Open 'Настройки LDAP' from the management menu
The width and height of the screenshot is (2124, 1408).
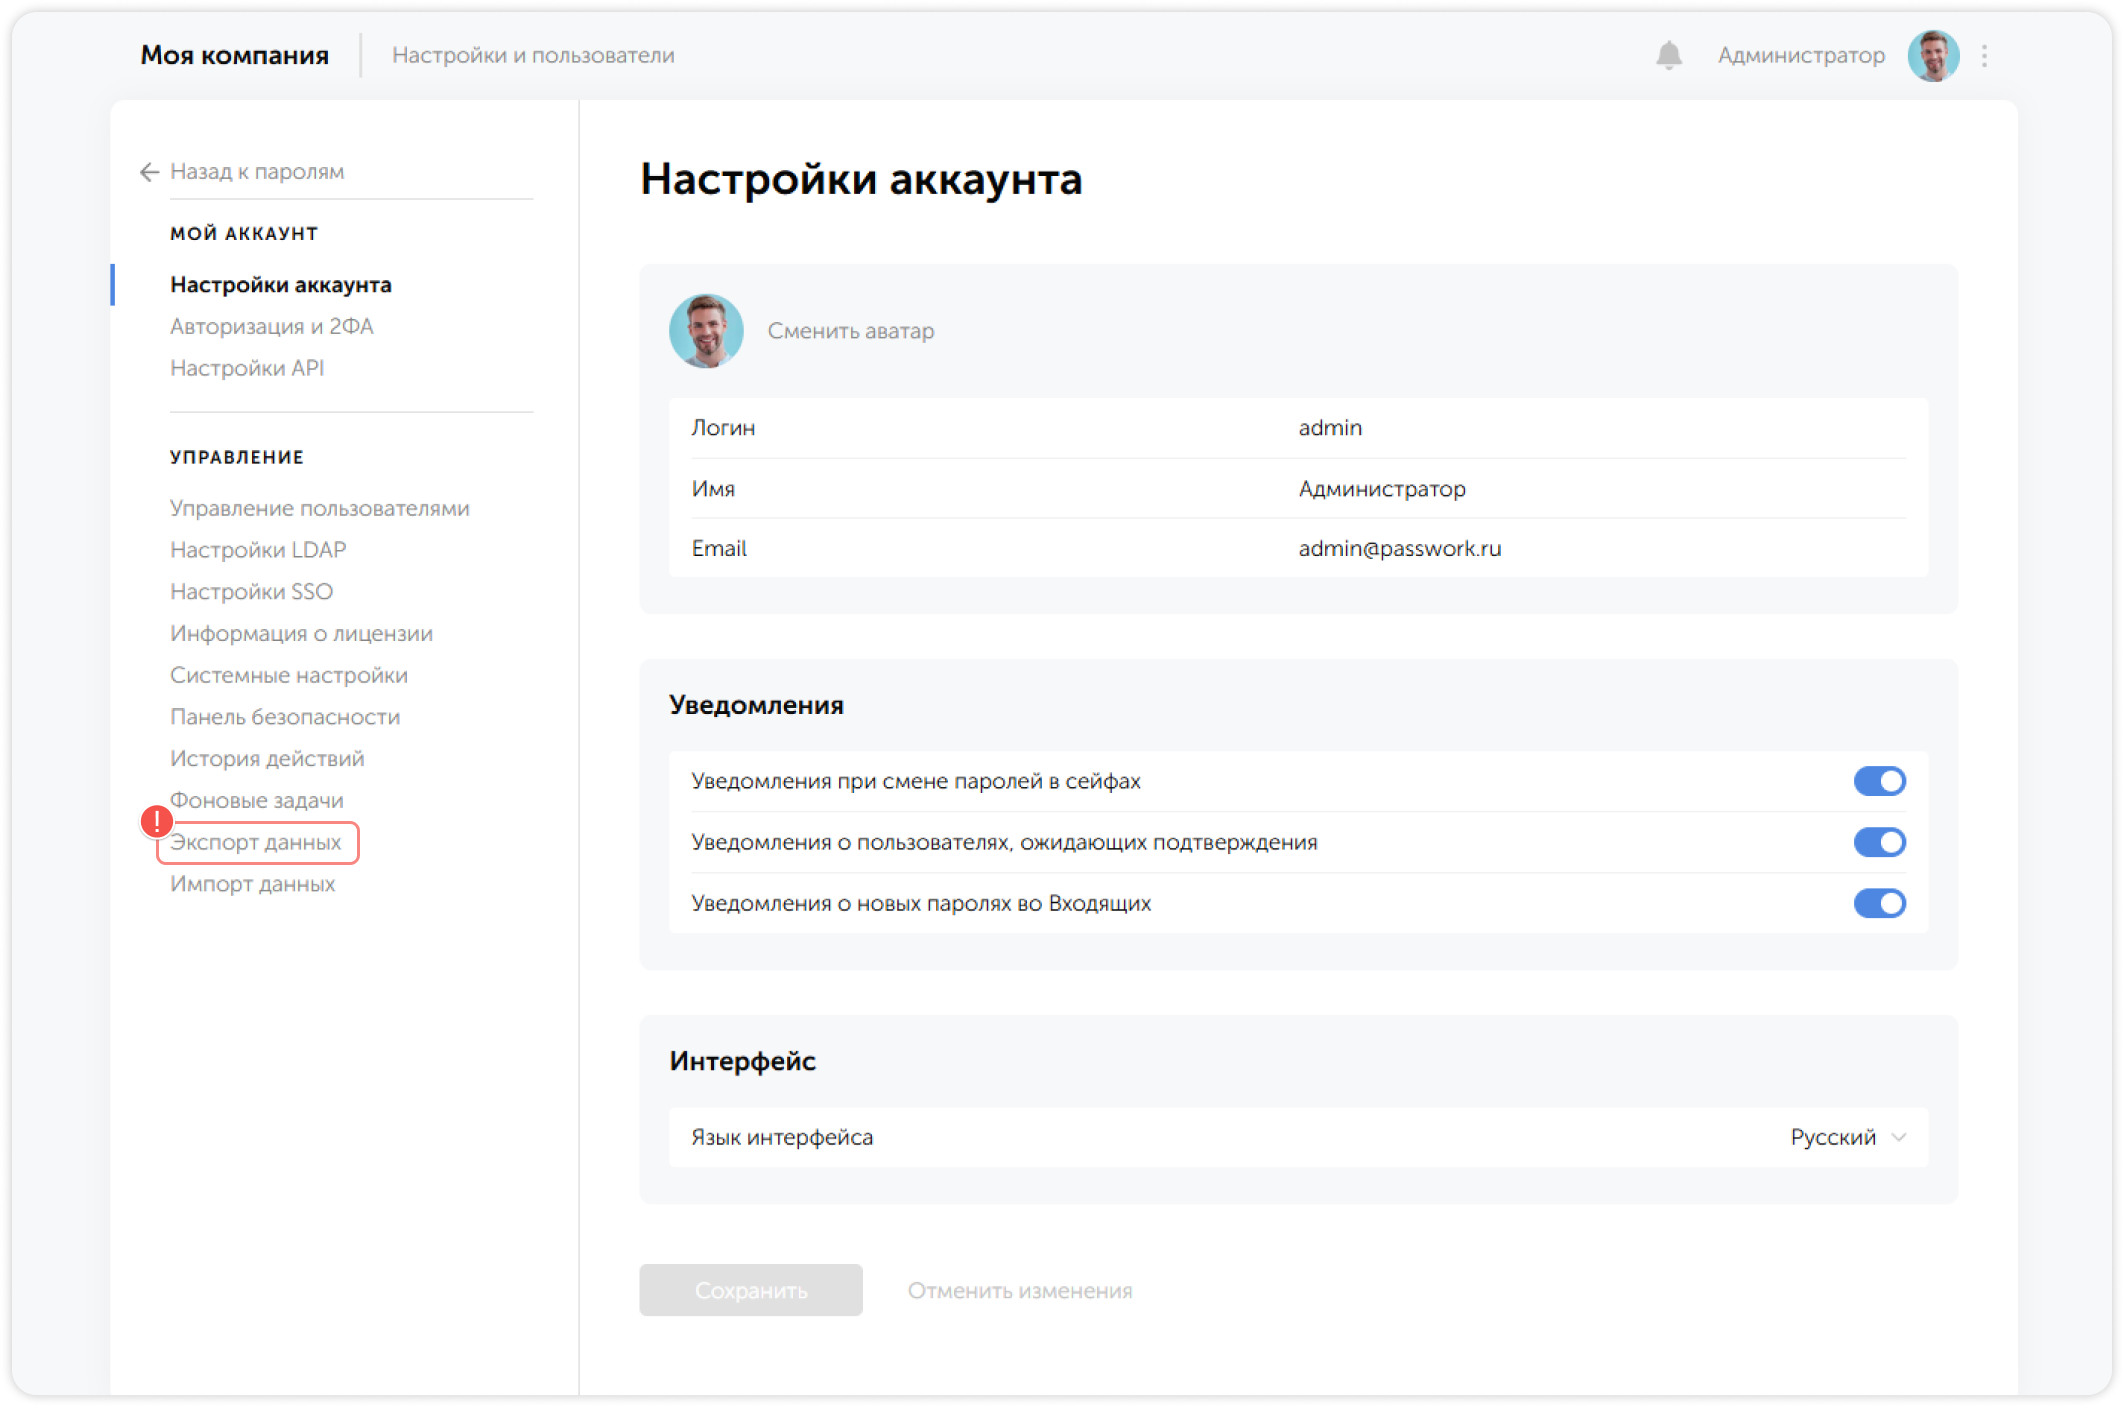258,549
